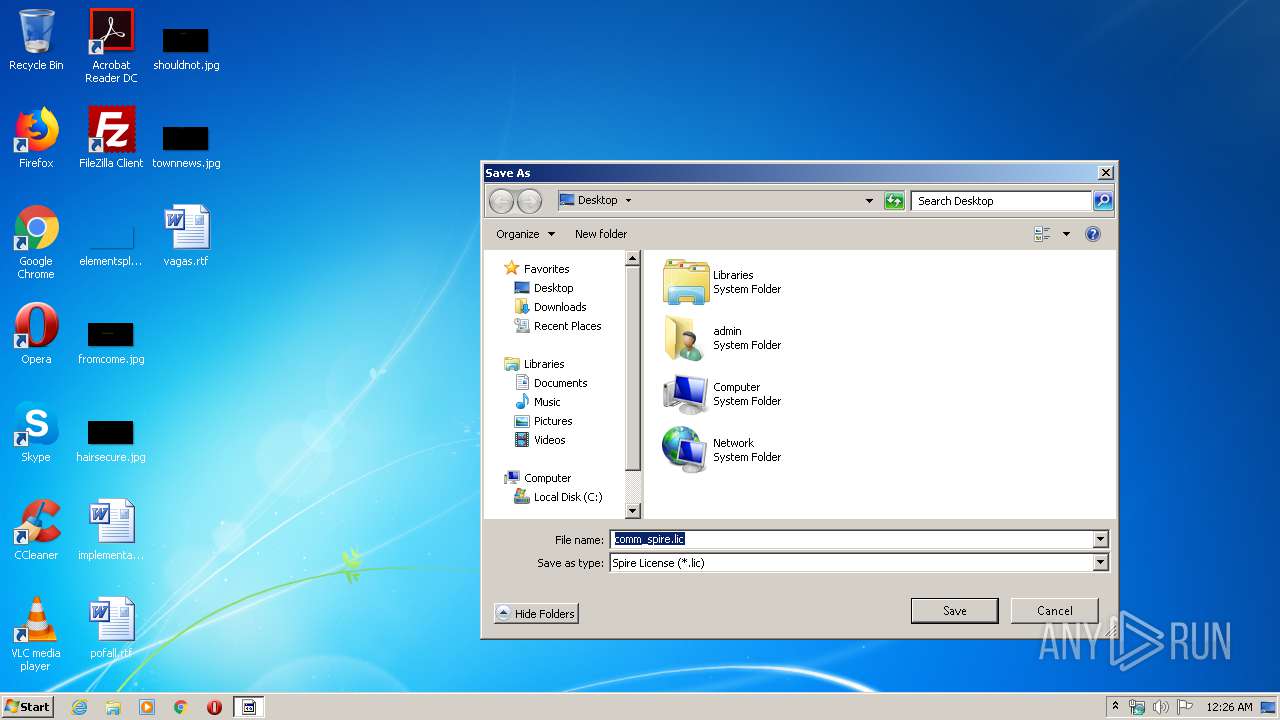
Task: Click the Forward navigation arrow in Save As
Action: [x=529, y=201]
